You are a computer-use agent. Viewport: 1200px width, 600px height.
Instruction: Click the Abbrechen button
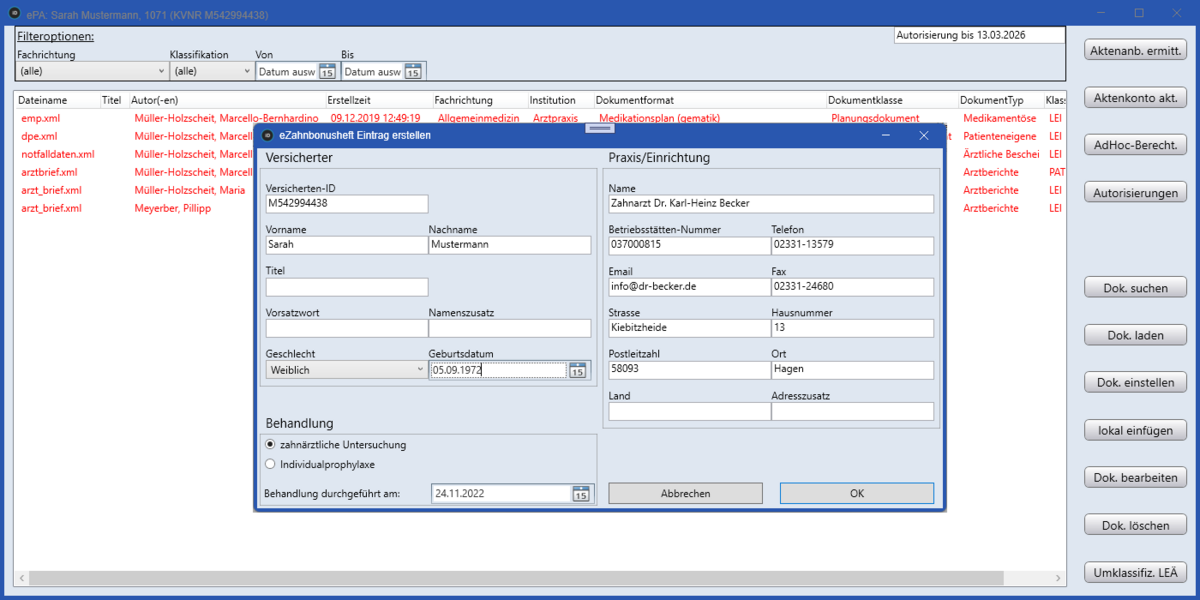(686, 493)
